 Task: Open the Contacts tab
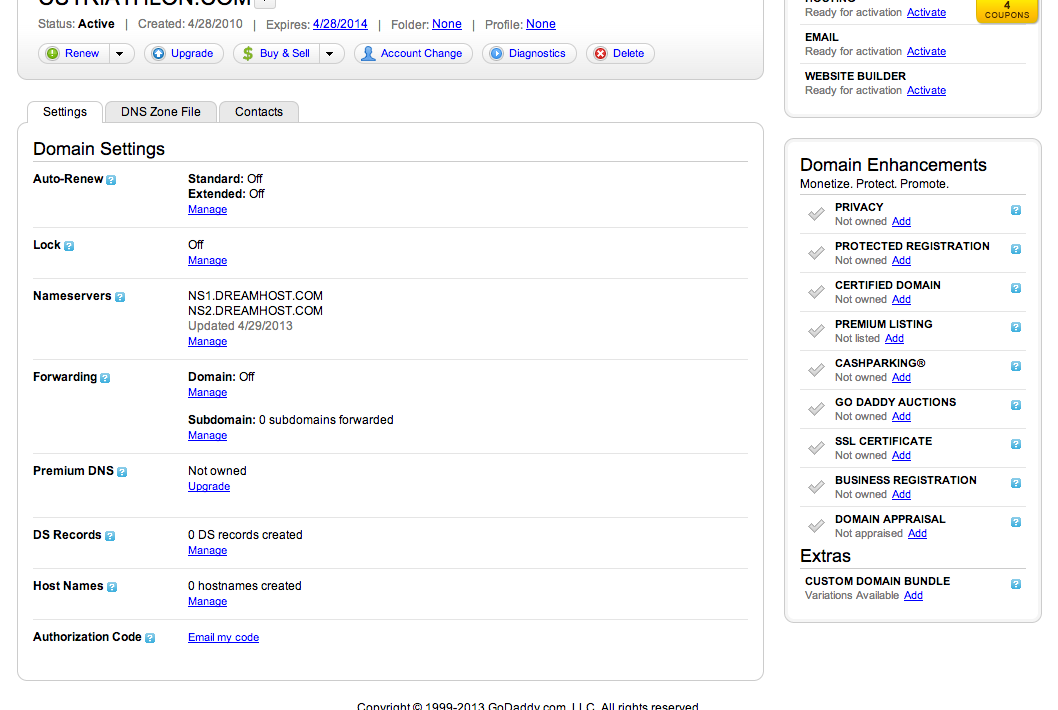coord(259,112)
